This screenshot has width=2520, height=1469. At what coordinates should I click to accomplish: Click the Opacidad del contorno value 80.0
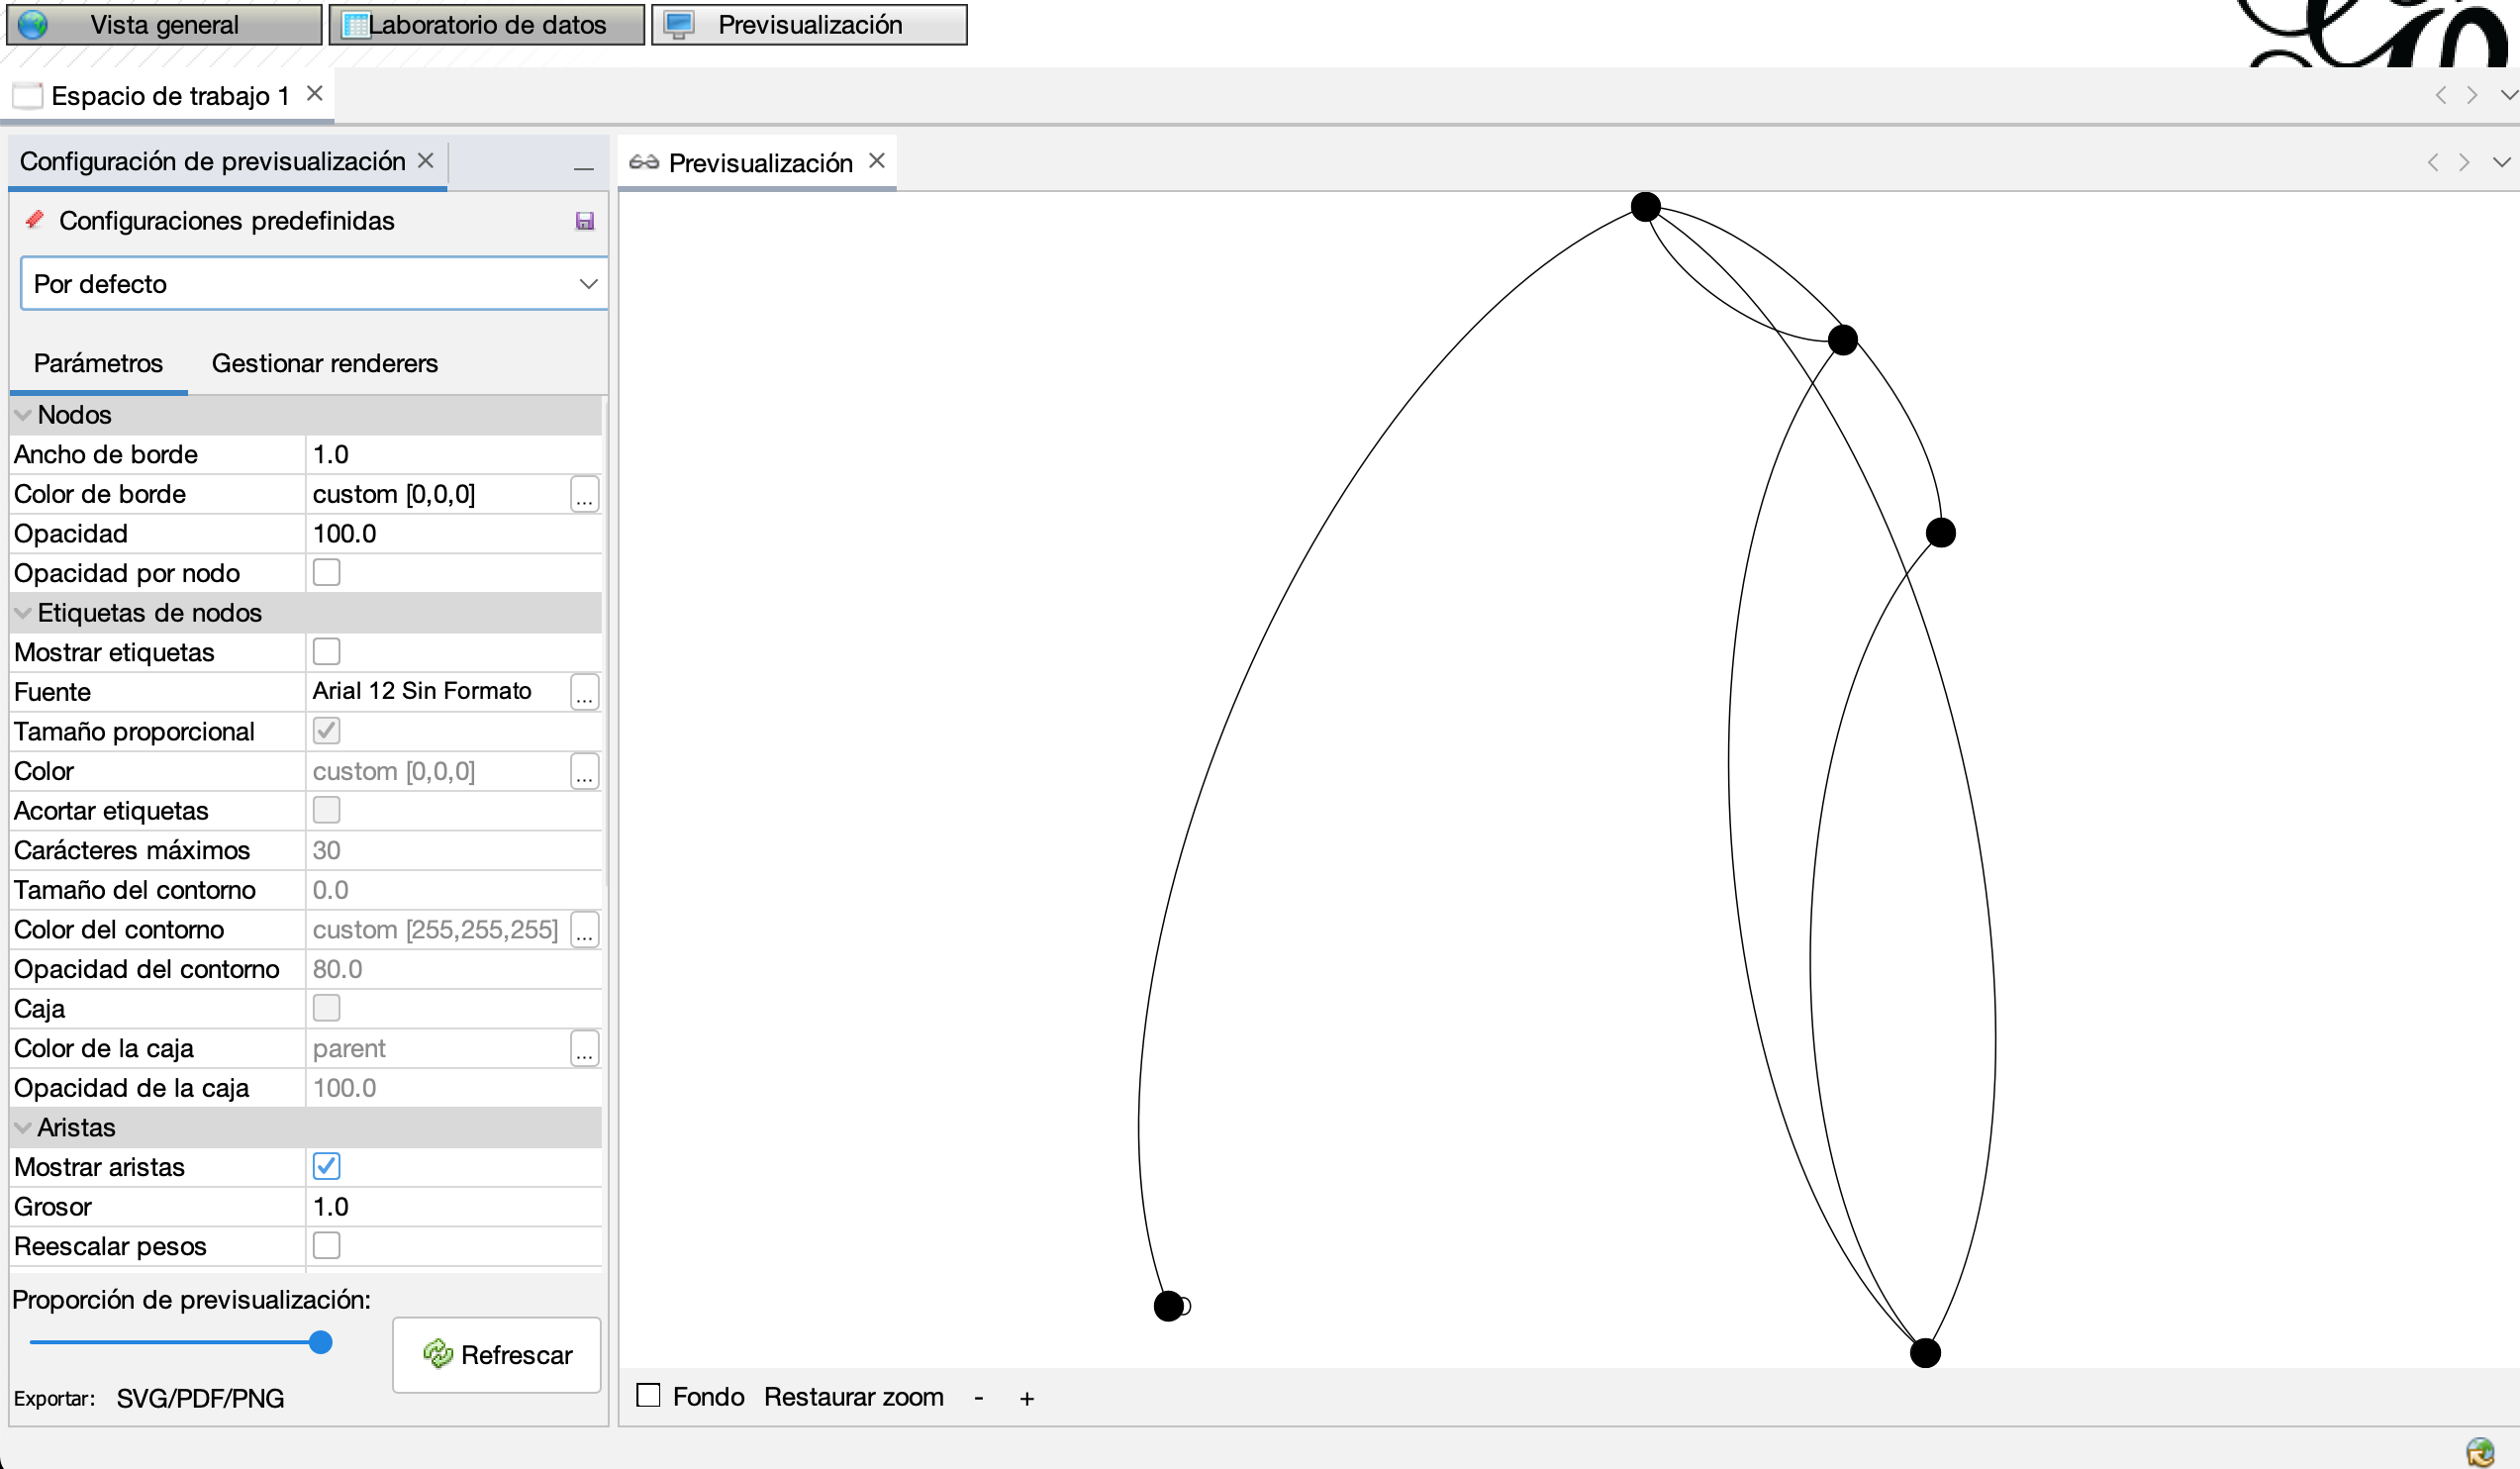point(453,969)
